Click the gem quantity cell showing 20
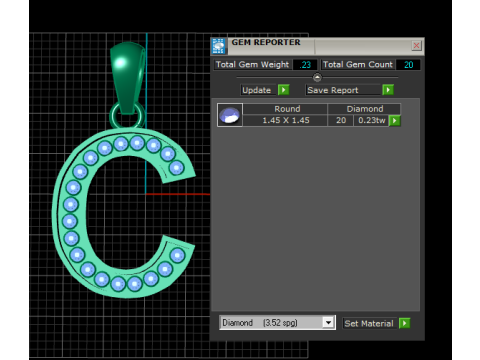 341,120
